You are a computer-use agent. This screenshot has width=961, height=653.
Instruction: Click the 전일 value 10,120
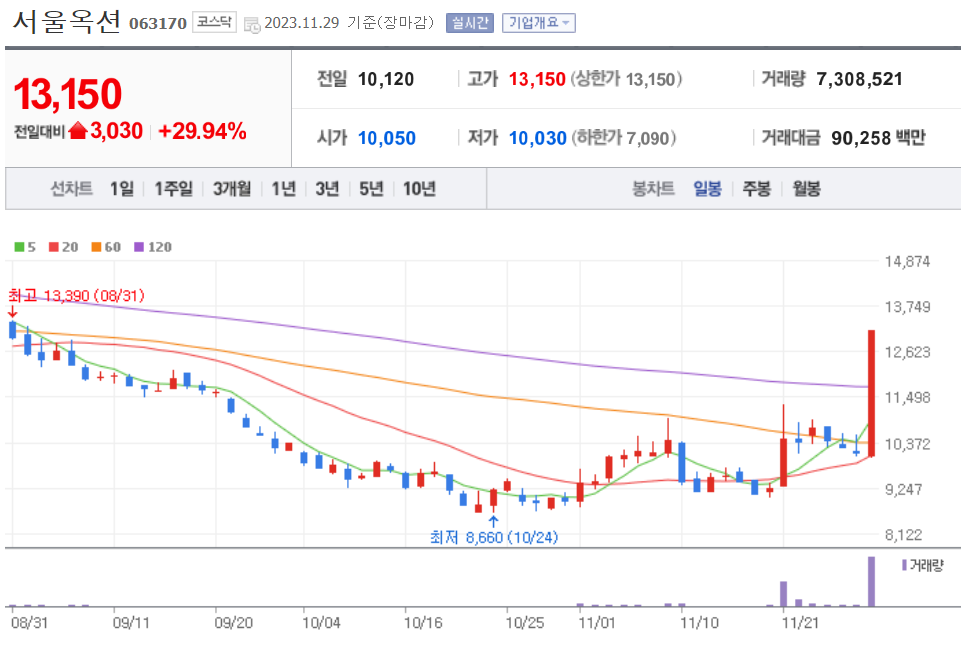(386, 79)
